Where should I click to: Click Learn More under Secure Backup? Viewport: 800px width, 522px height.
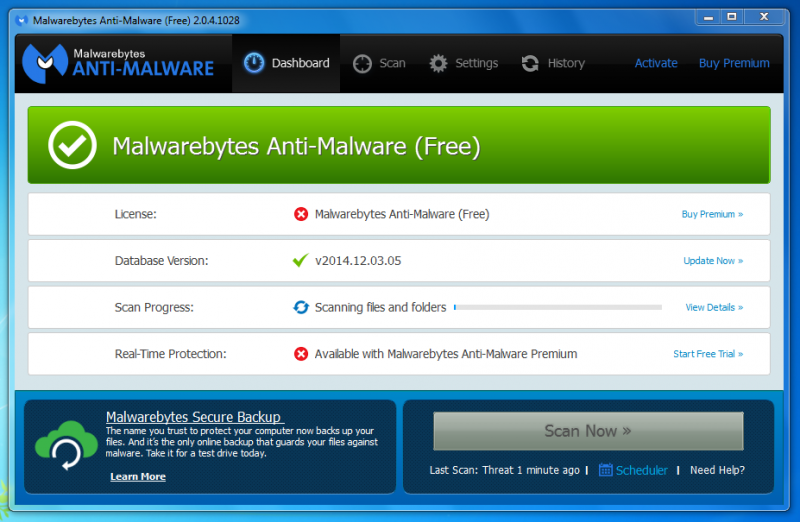click(x=138, y=477)
